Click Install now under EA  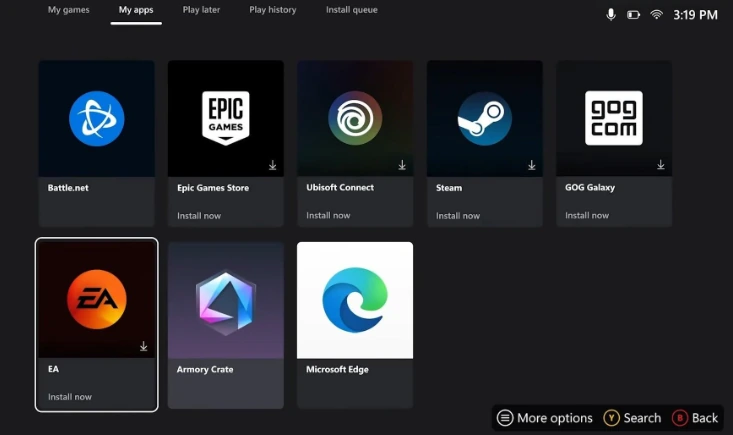click(x=70, y=397)
